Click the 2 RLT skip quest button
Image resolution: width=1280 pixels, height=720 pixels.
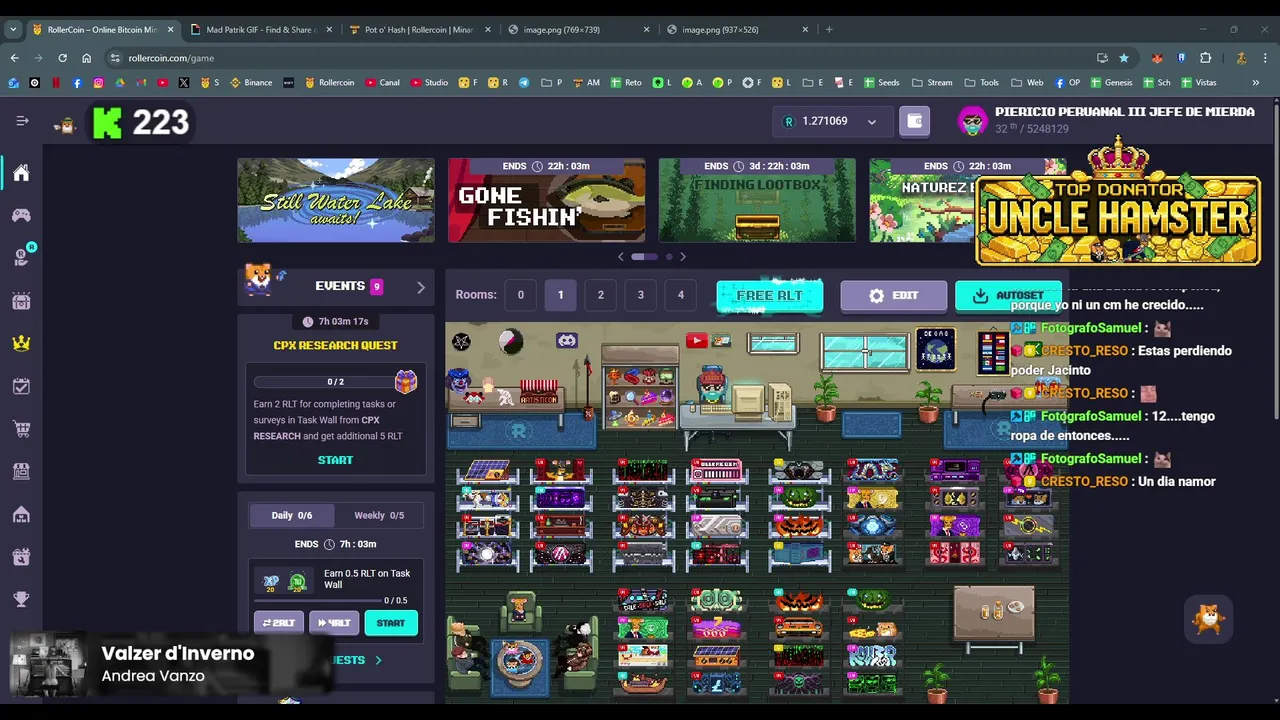click(279, 623)
